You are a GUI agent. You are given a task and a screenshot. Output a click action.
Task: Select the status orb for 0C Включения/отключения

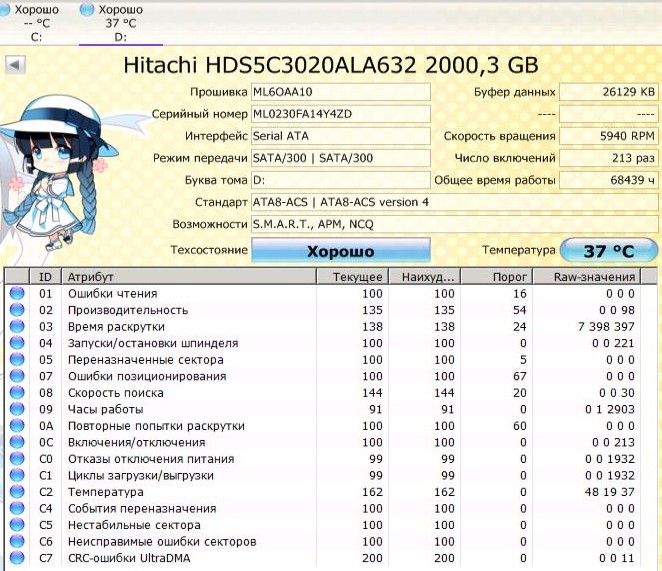(17, 442)
